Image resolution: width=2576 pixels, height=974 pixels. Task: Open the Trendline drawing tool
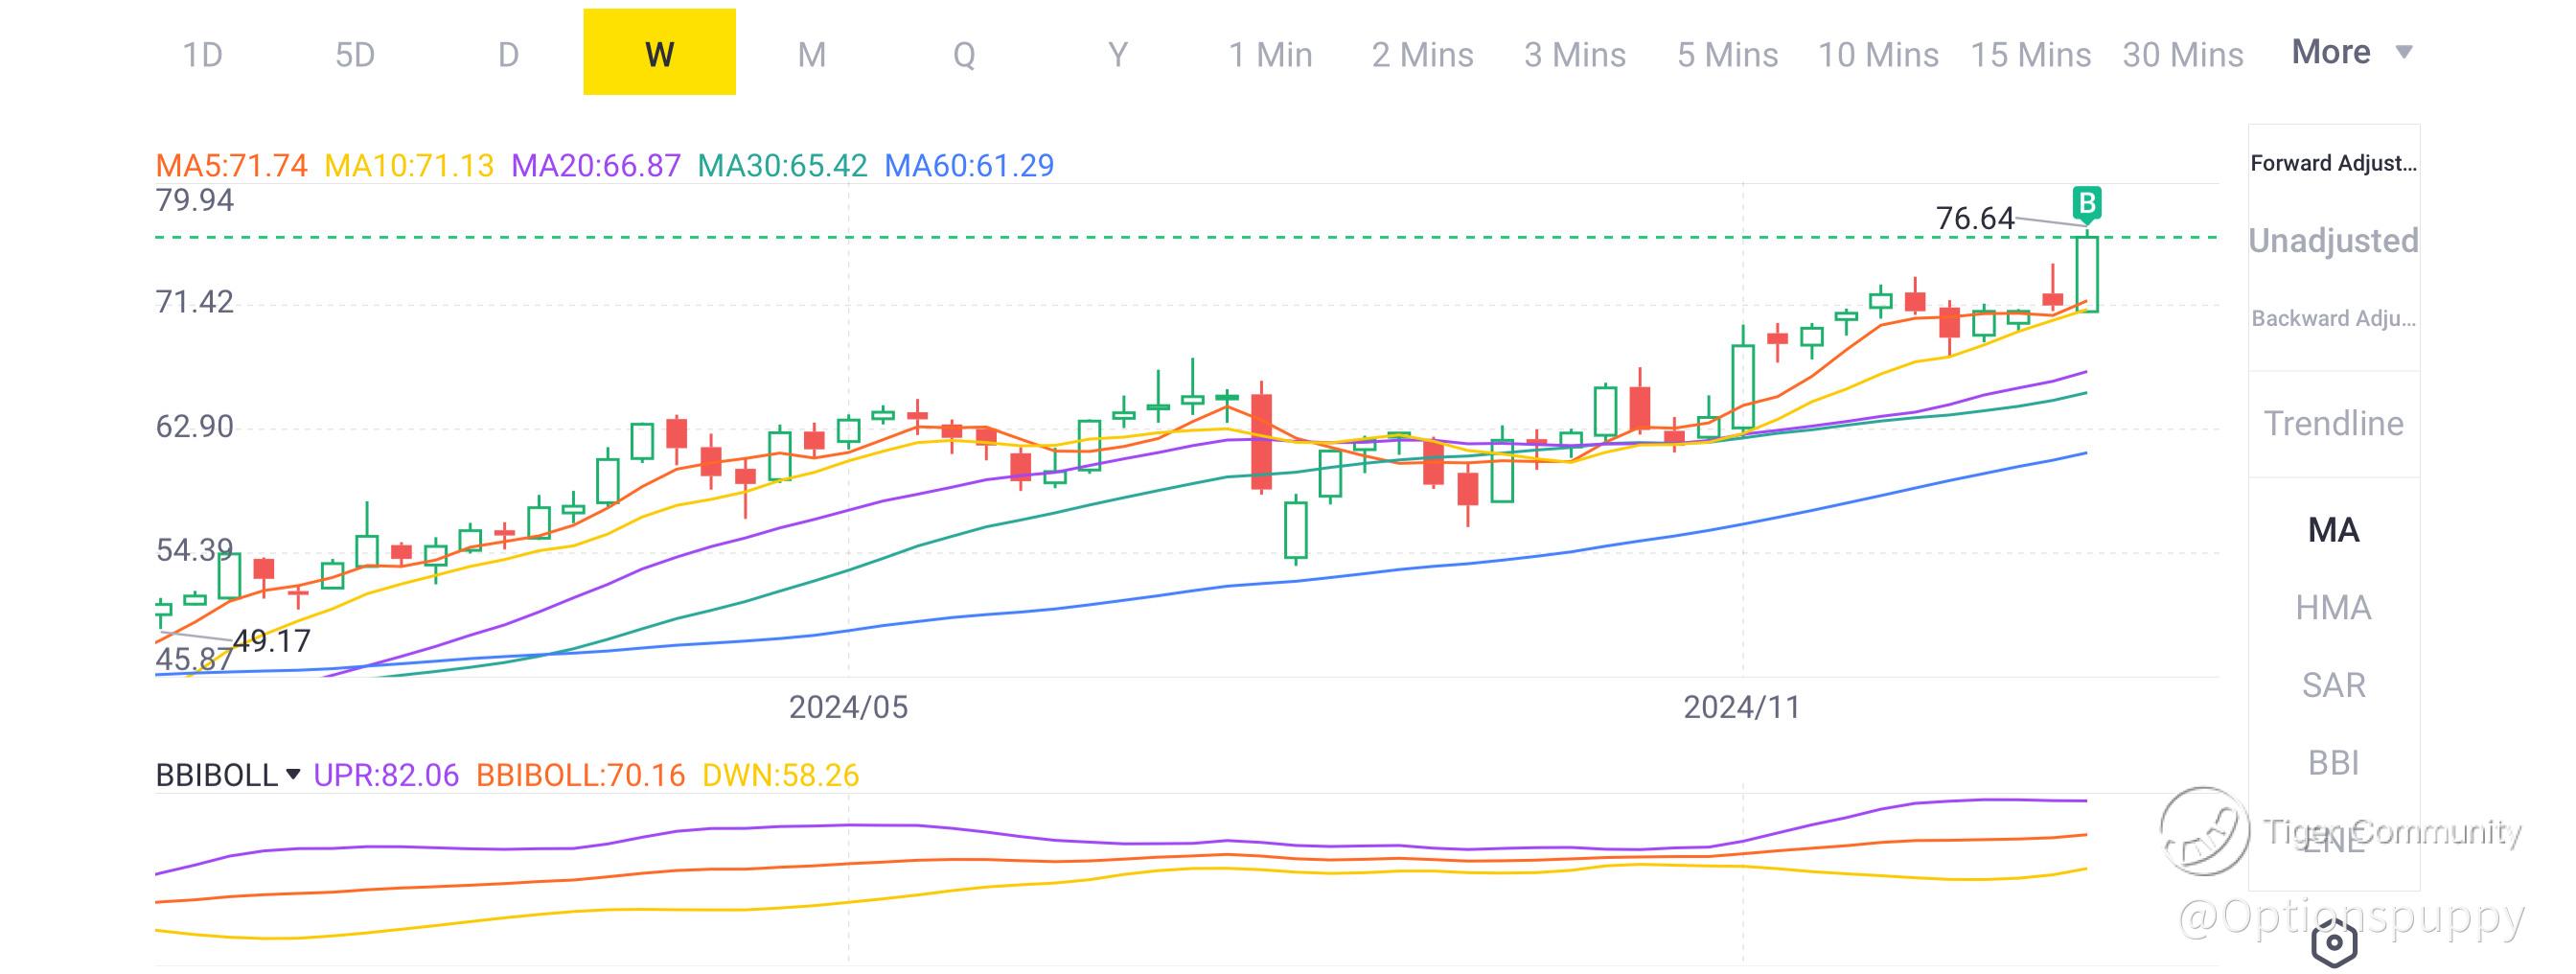(2333, 423)
